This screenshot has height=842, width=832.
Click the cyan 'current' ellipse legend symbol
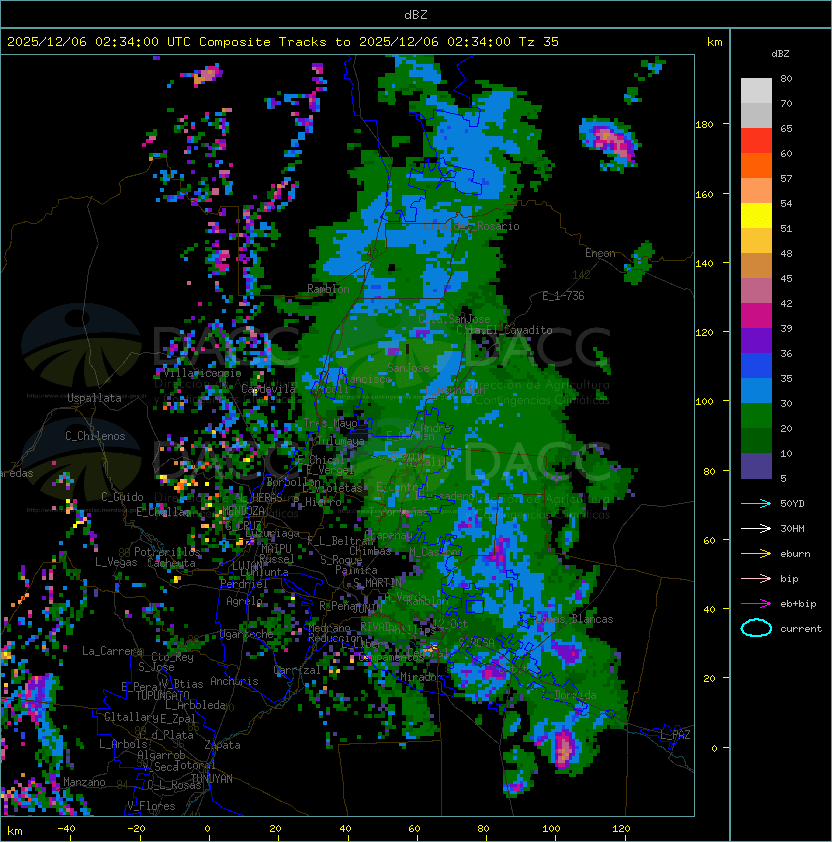pos(756,628)
